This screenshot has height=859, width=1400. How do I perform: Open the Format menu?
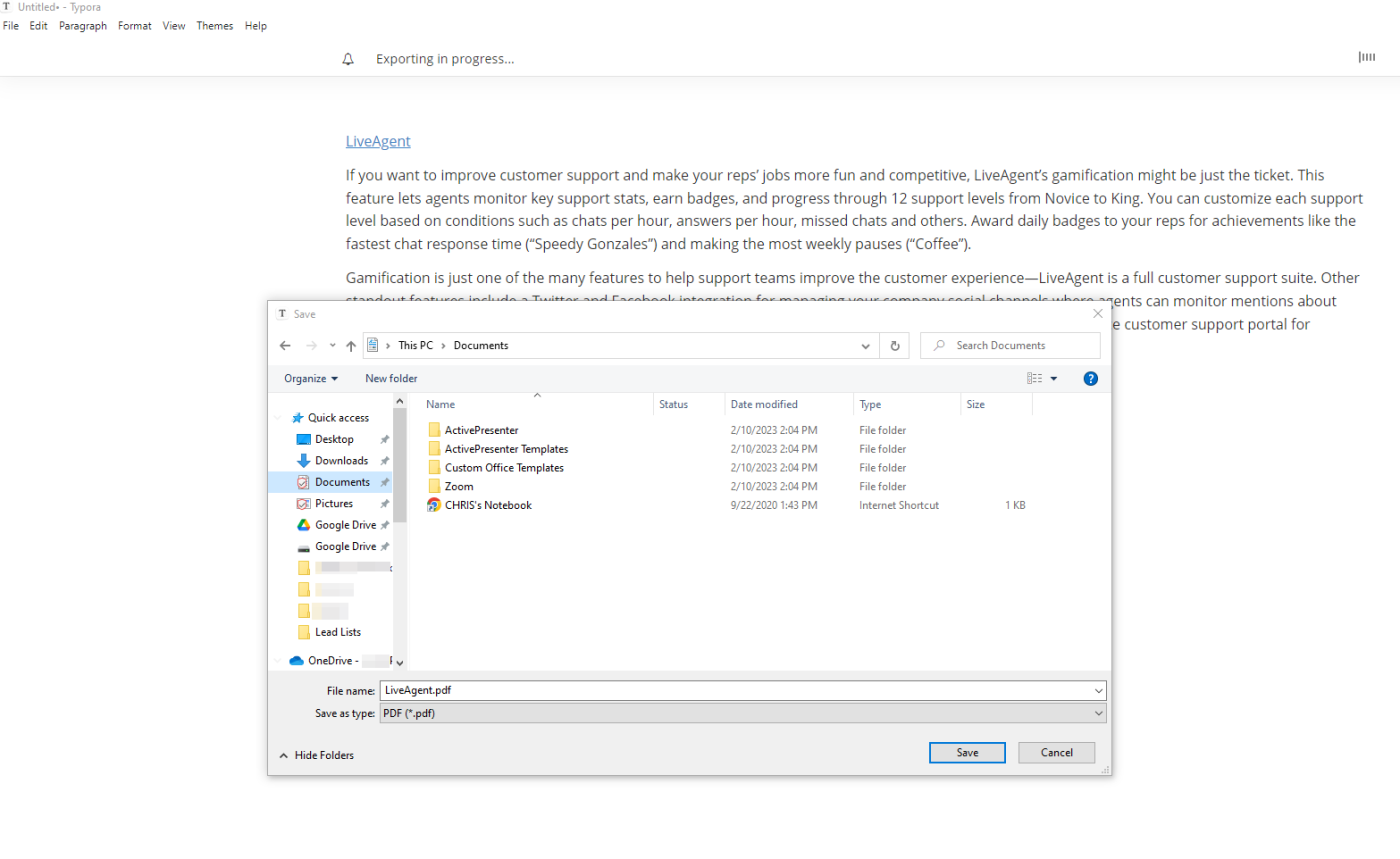[x=135, y=26]
